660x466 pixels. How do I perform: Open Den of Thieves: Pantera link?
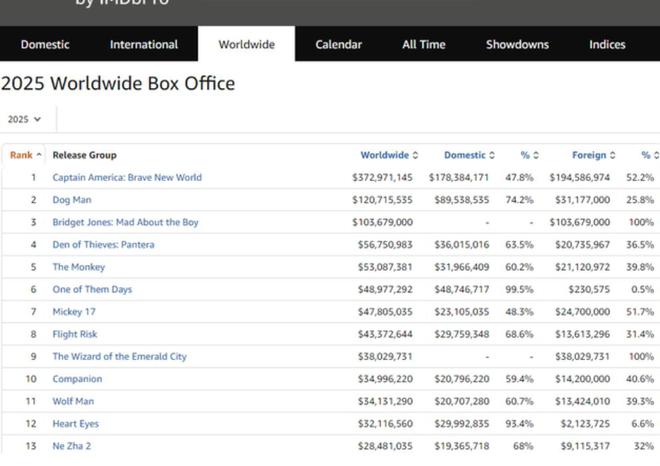coord(104,244)
